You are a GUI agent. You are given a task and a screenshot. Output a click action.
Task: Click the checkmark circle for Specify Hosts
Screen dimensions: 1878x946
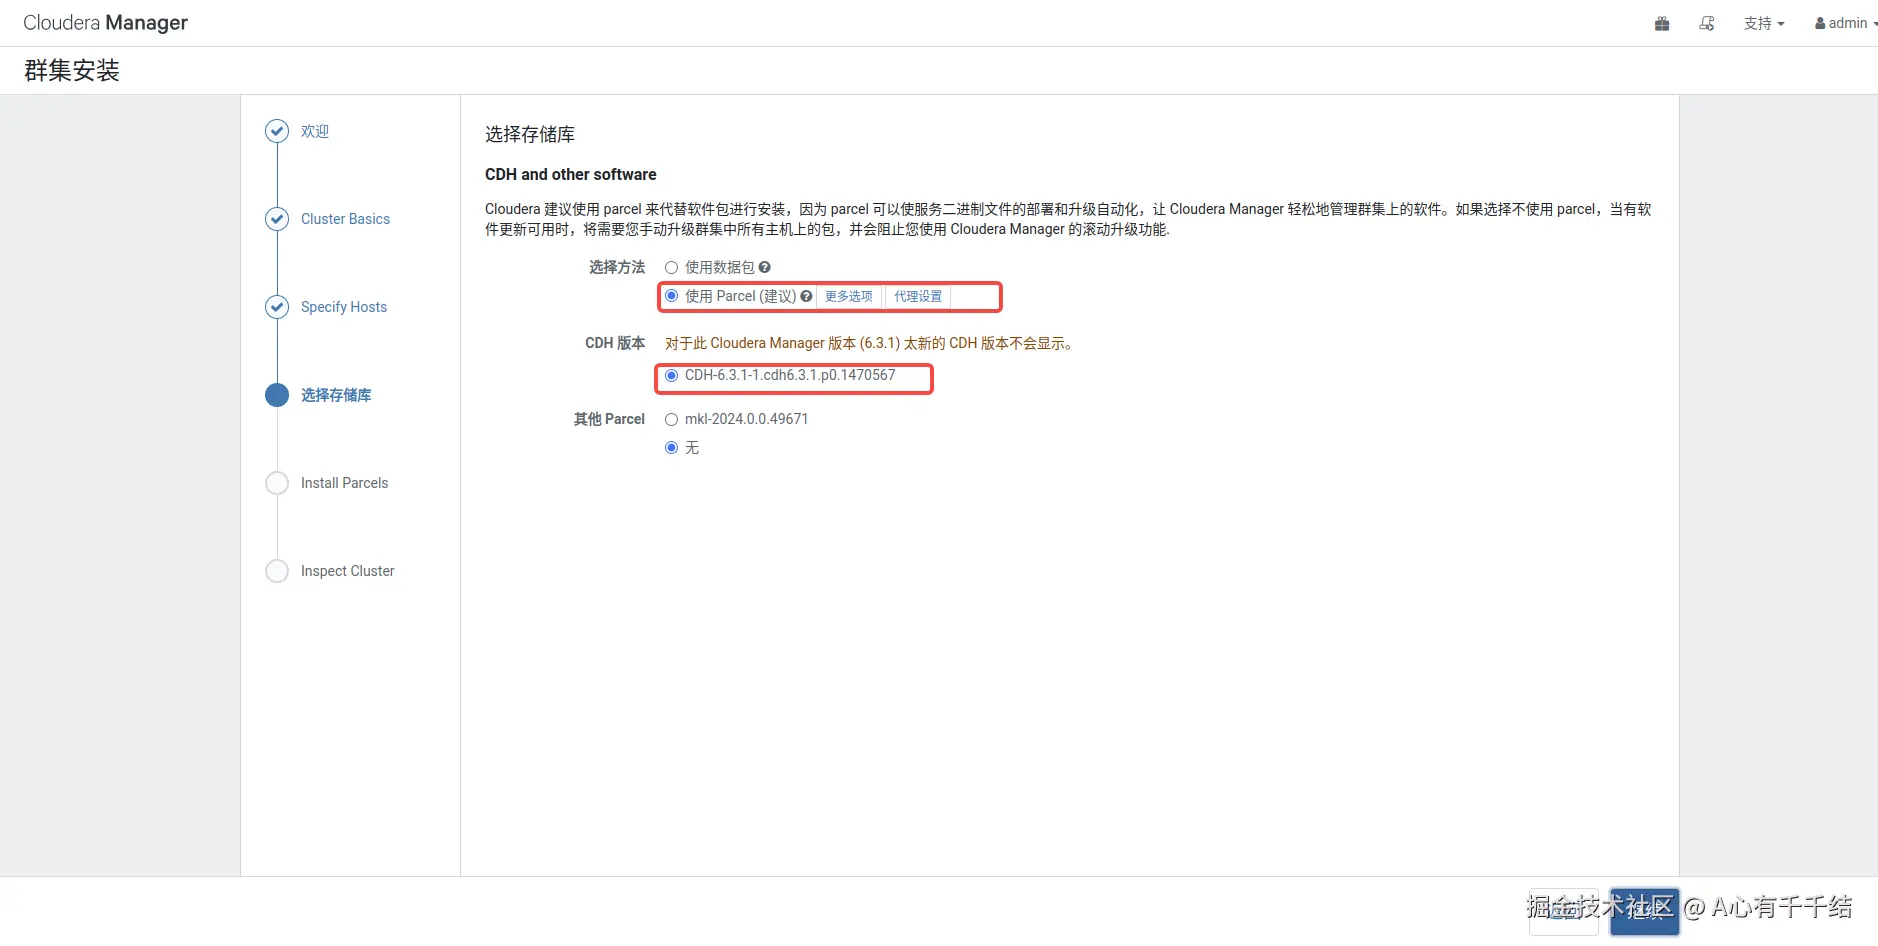coord(277,307)
